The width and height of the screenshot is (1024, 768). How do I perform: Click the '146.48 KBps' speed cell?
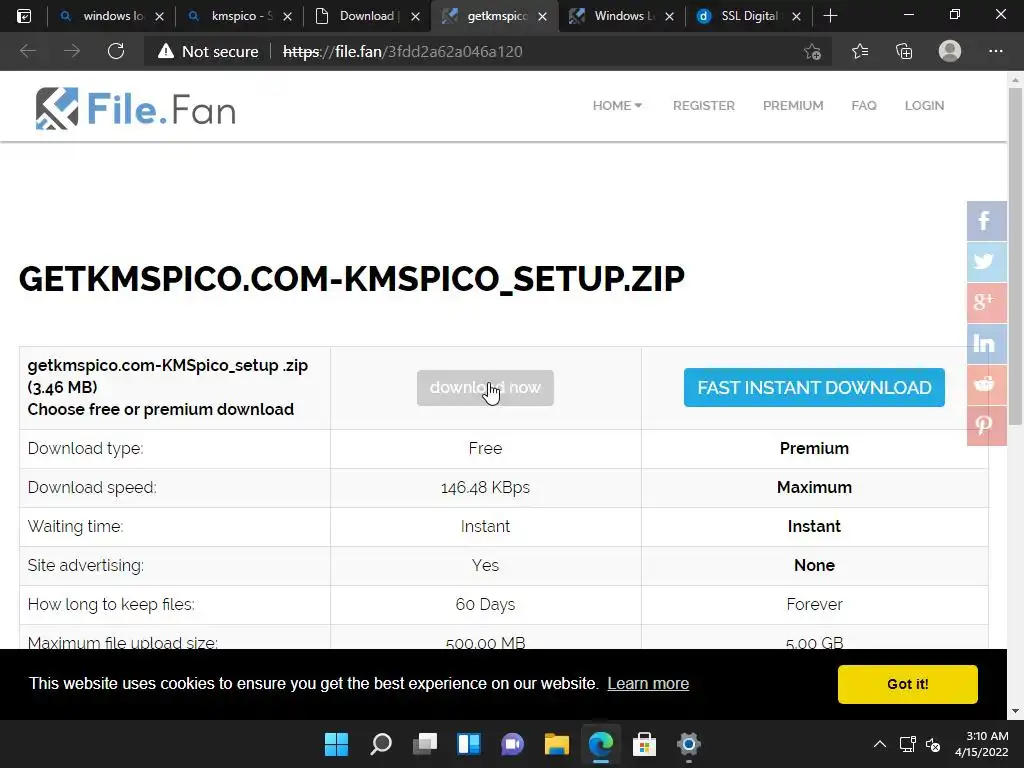pos(485,487)
